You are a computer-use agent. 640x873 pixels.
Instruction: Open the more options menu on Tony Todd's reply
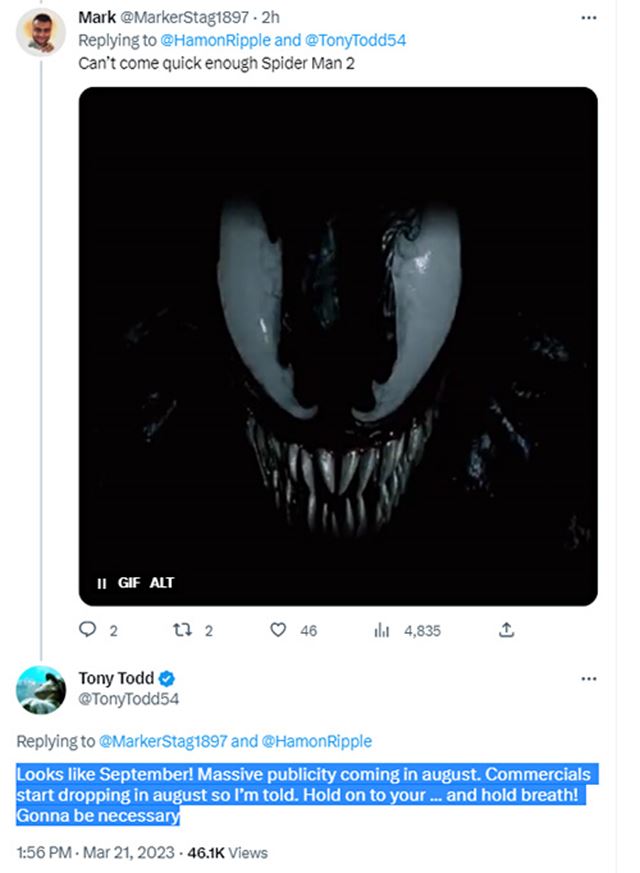pos(589,678)
